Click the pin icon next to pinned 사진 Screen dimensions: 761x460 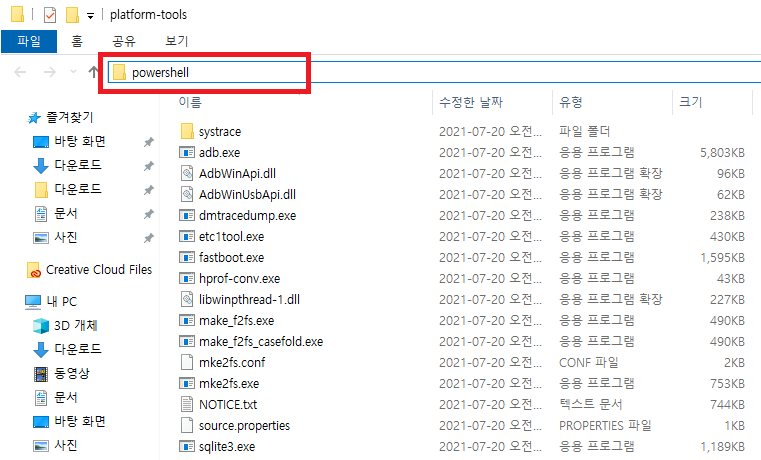pos(149,238)
